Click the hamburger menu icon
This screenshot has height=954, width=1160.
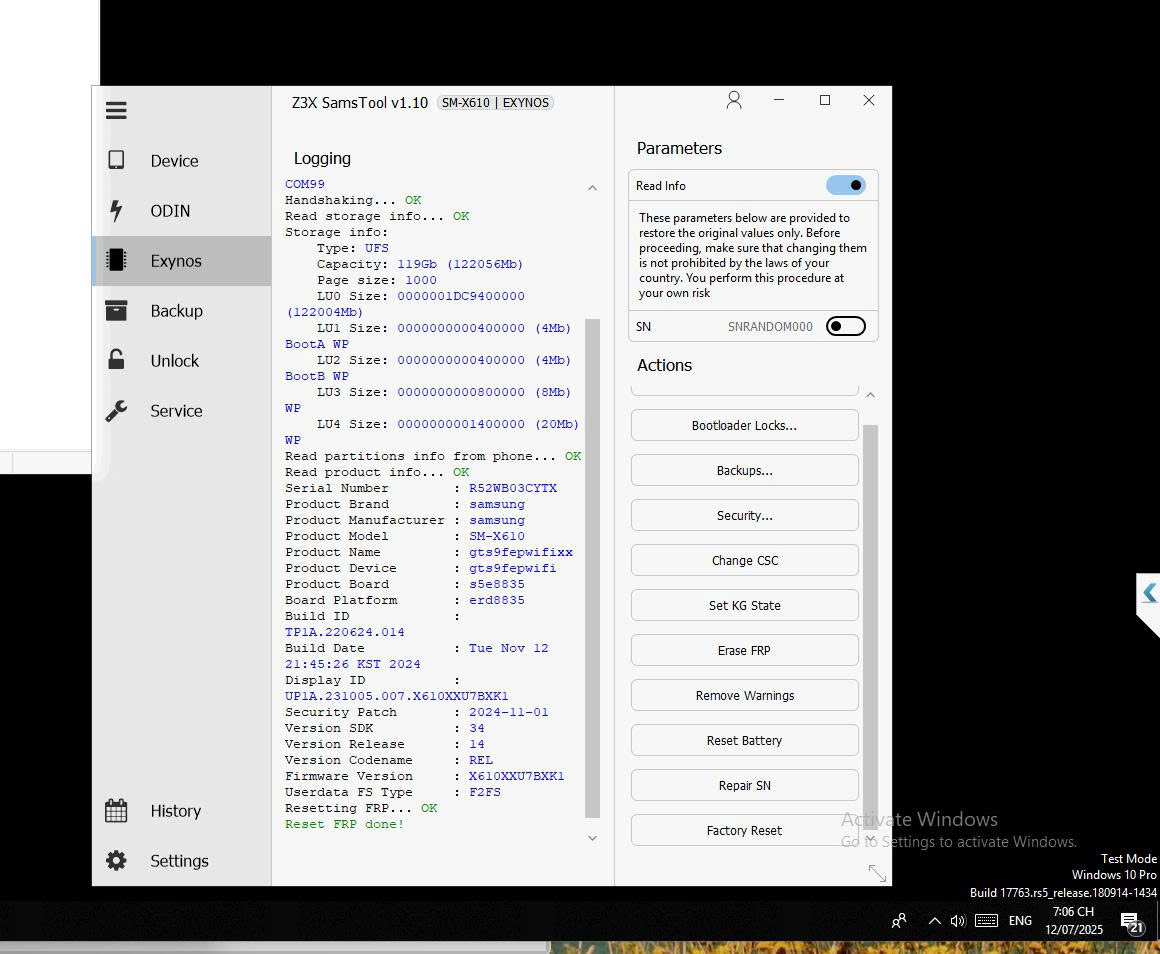(x=116, y=110)
